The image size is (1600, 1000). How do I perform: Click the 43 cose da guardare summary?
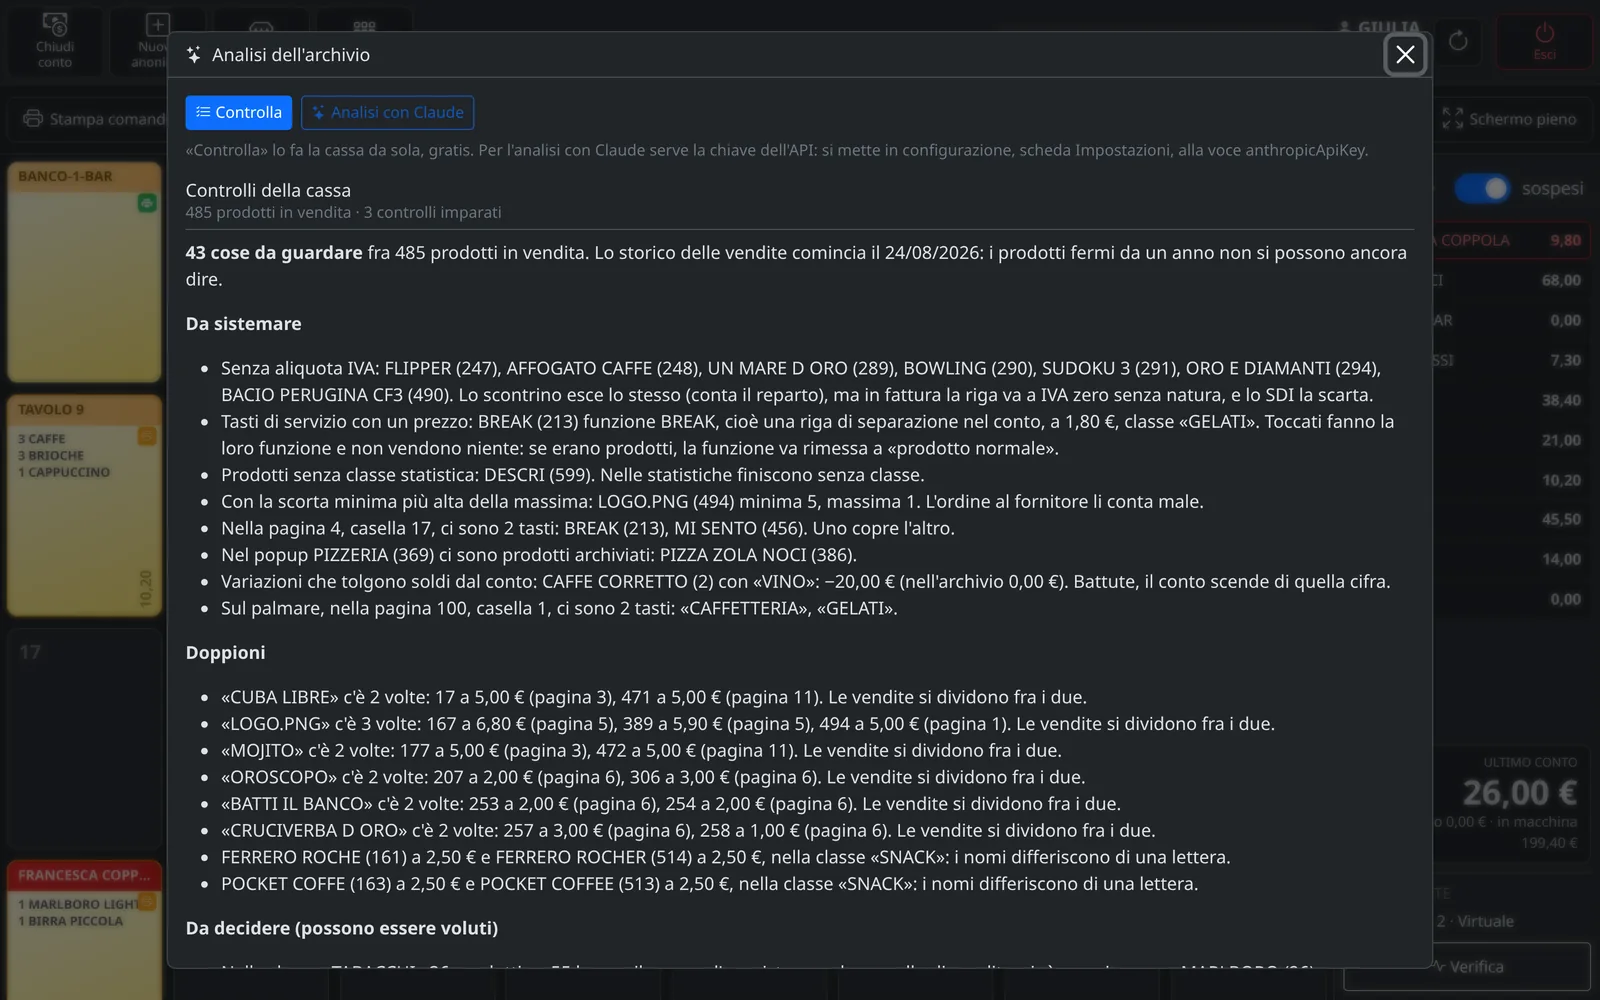click(274, 253)
